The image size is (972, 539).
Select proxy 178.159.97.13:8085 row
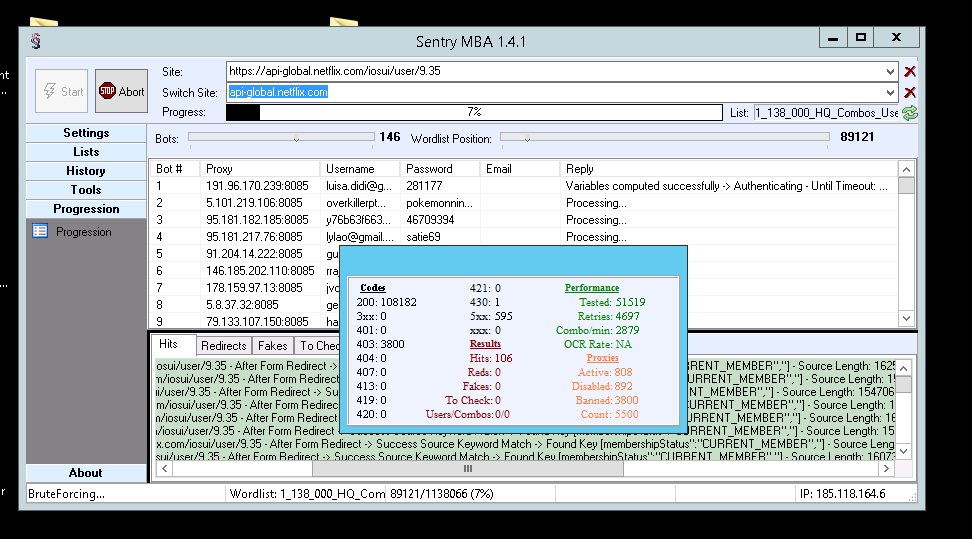click(x=245, y=288)
